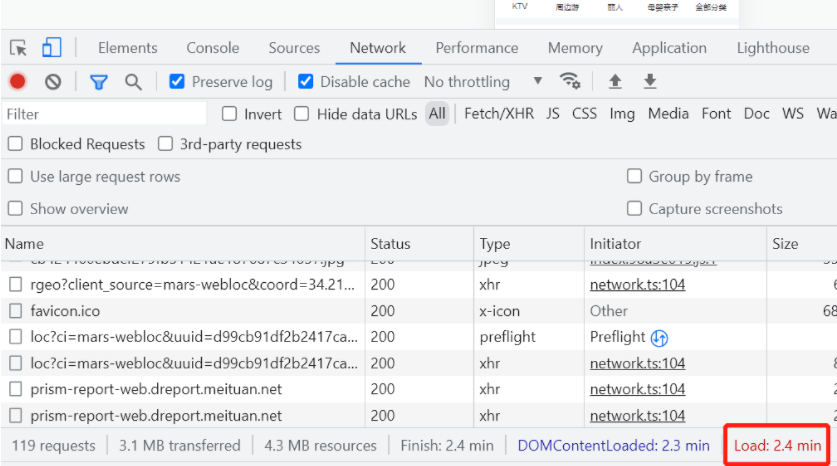
Task: Toggle the filter funnel icon
Action: pyautogui.click(x=99, y=82)
